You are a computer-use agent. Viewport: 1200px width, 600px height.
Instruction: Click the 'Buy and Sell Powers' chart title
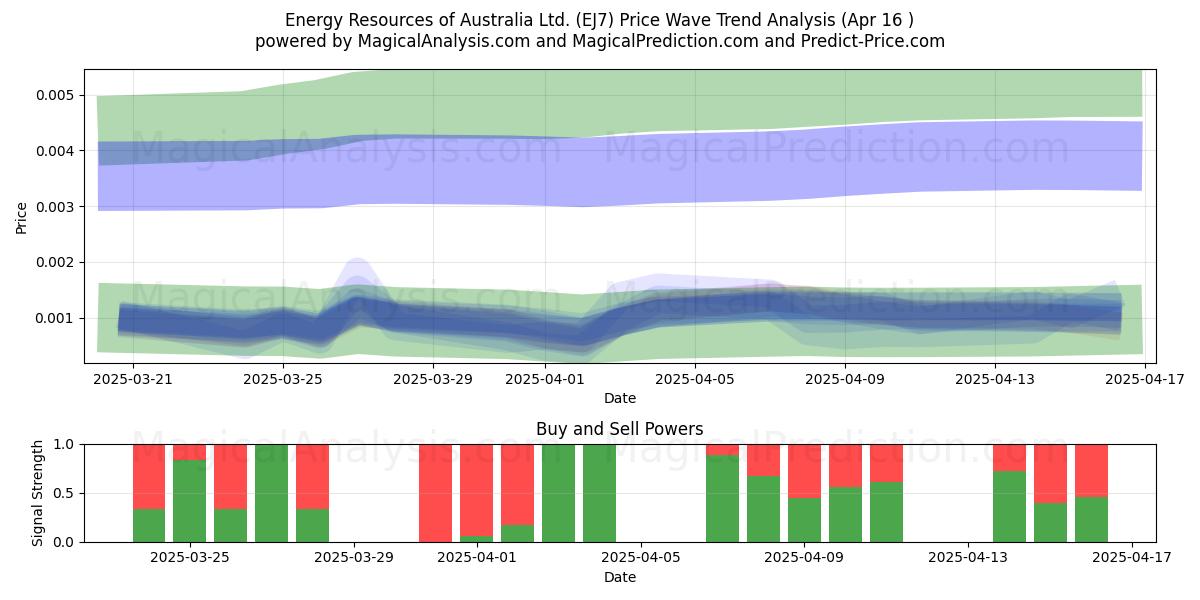coord(620,429)
